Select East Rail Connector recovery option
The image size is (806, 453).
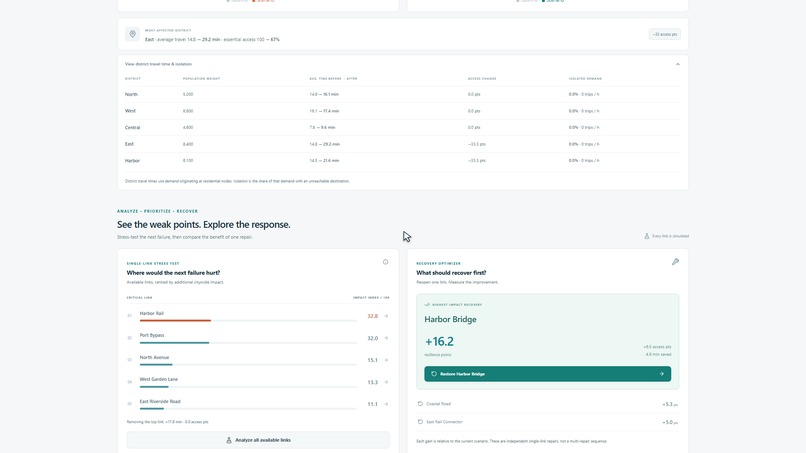coord(547,422)
